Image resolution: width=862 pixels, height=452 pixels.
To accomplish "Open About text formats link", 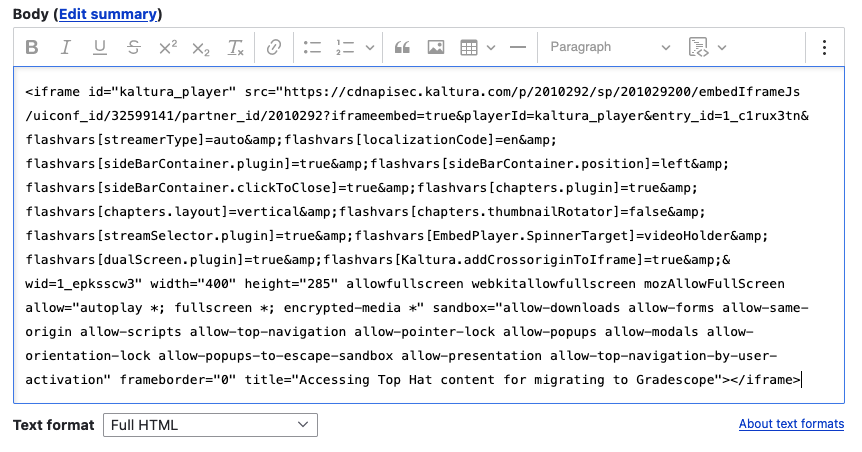I will (791, 424).
